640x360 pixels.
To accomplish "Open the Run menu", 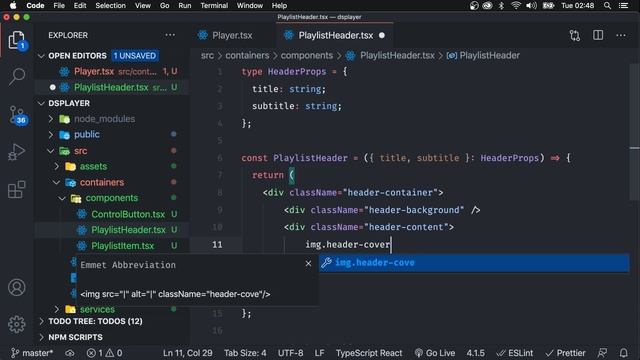I will point(185,6).
